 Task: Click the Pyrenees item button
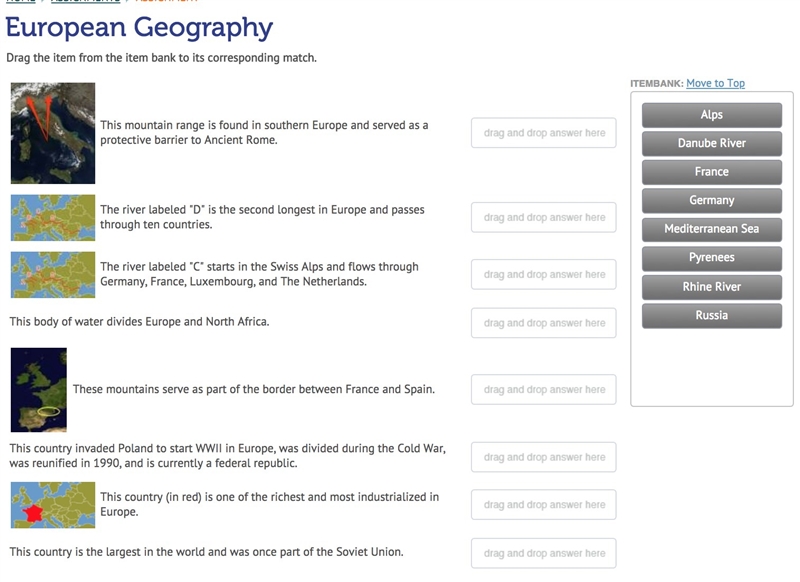pos(712,258)
